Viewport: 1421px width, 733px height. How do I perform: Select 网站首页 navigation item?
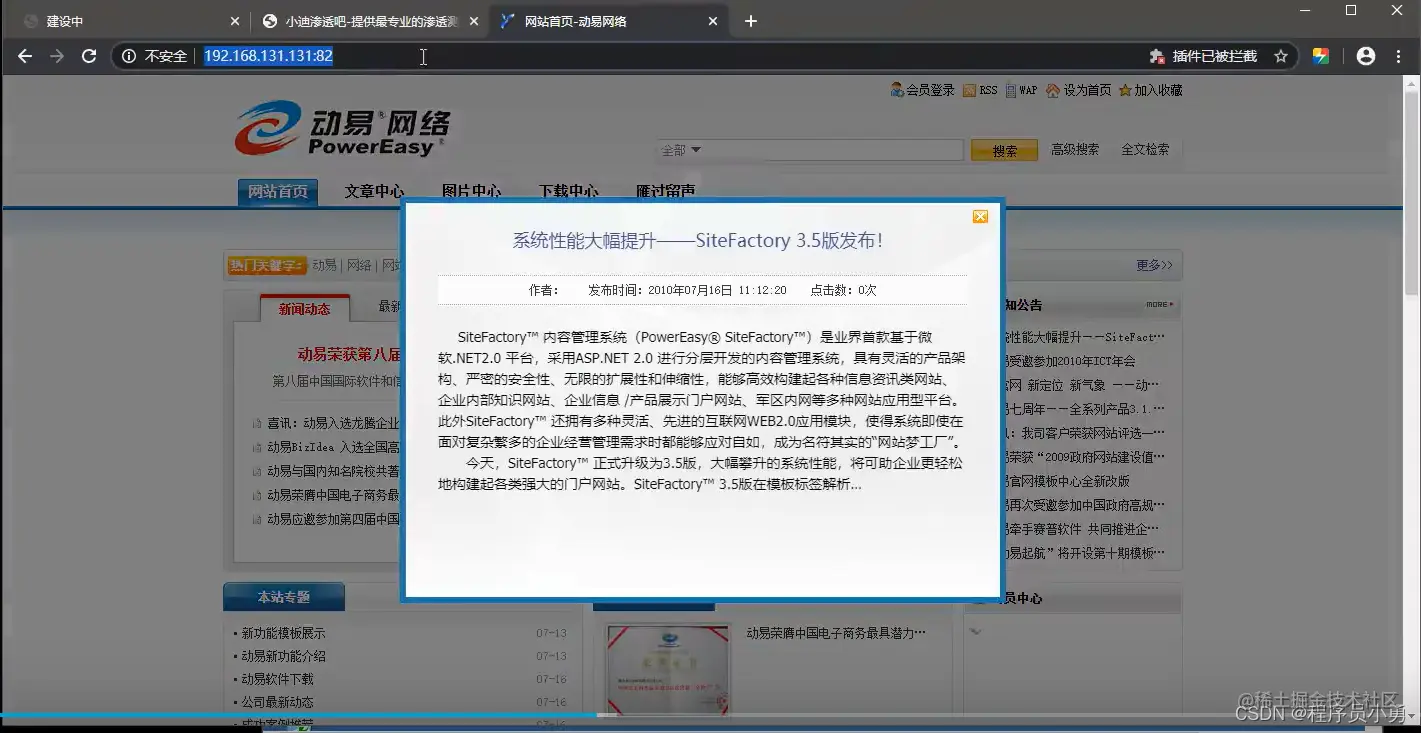(278, 191)
